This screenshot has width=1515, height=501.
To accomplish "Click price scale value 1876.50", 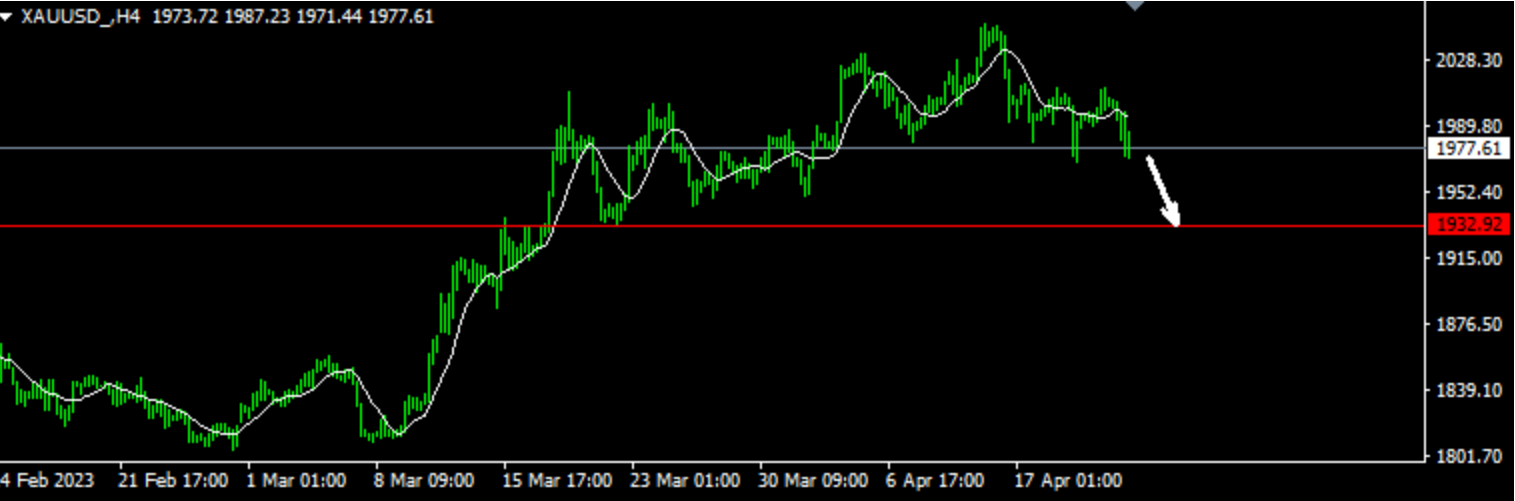I will (x=1469, y=324).
